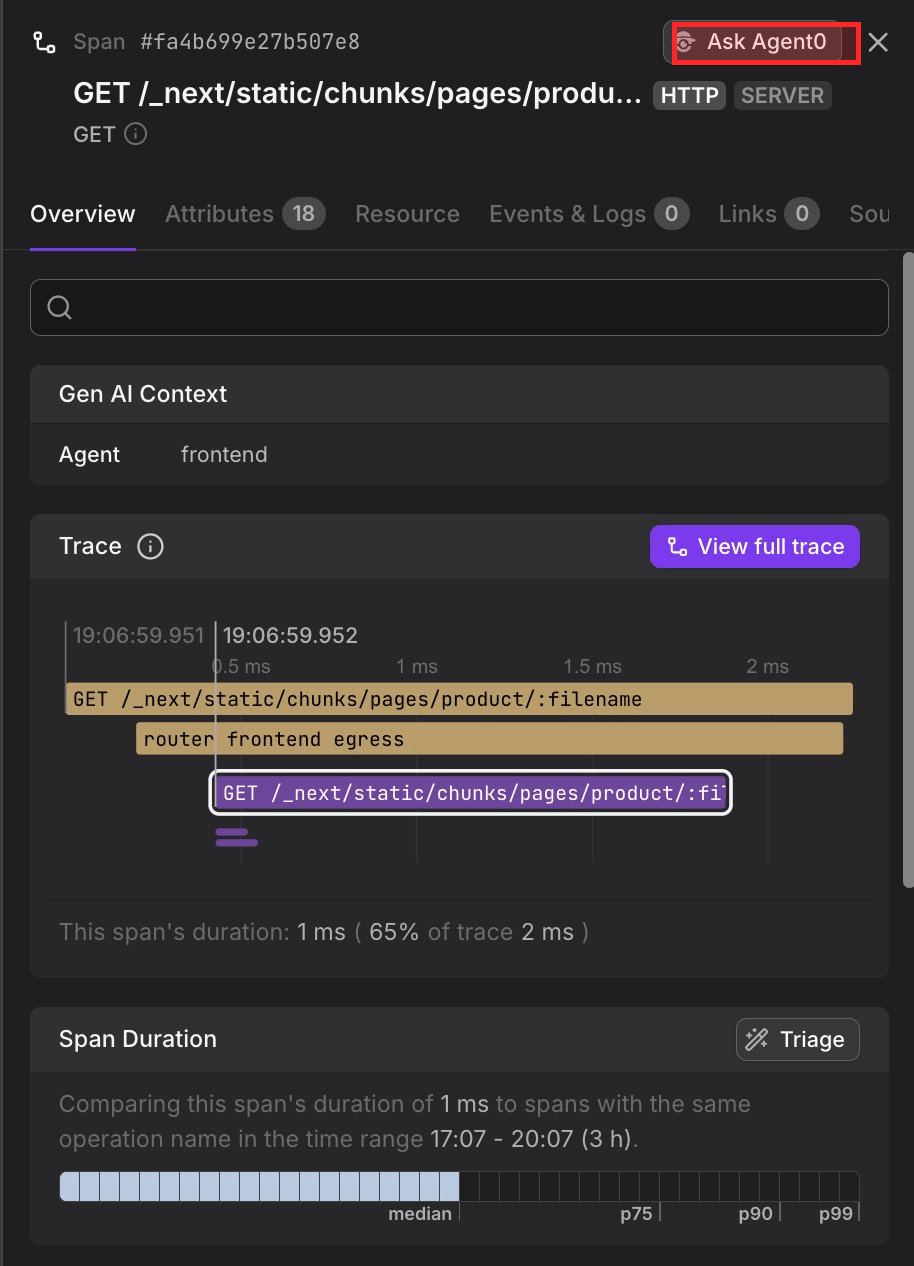Open the partially visible Sou tab
This screenshot has height=1266, width=914.
869,214
